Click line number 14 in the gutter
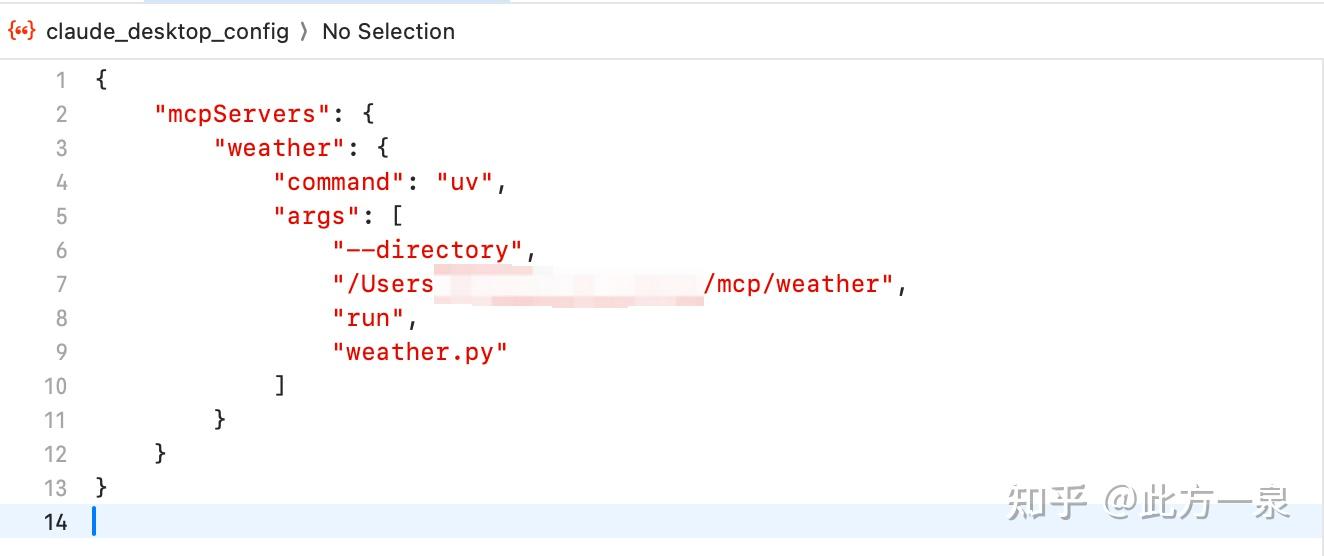This screenshot has height=556, width=1324. click(x=56, y=522)
